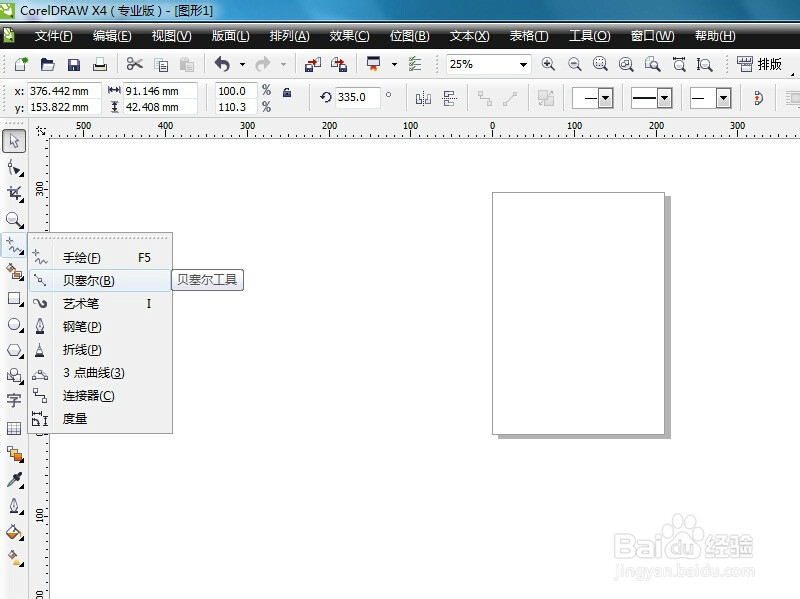Select the Ellipse tool
Image resolution: width=800 pixels, height=599 pixels.
pyautogui.click(x=14, y=325)
